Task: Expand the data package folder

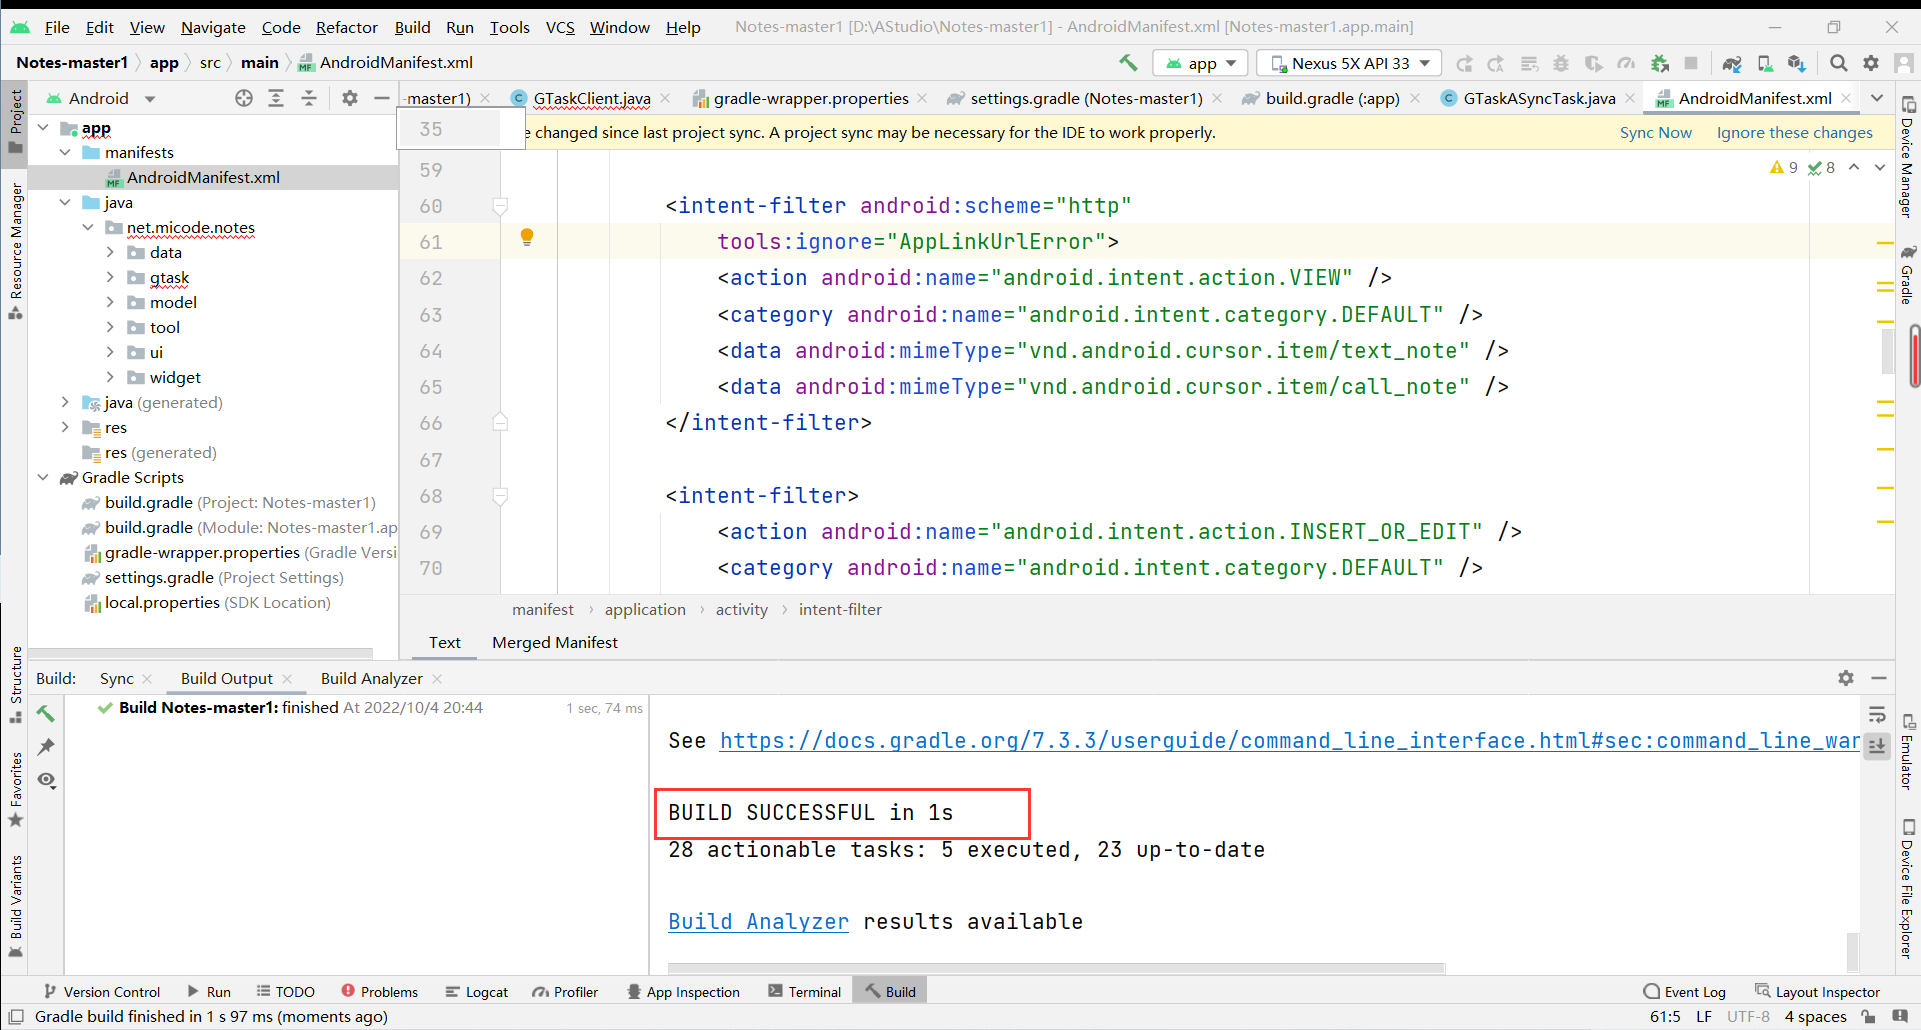Action: pos(110,253)
